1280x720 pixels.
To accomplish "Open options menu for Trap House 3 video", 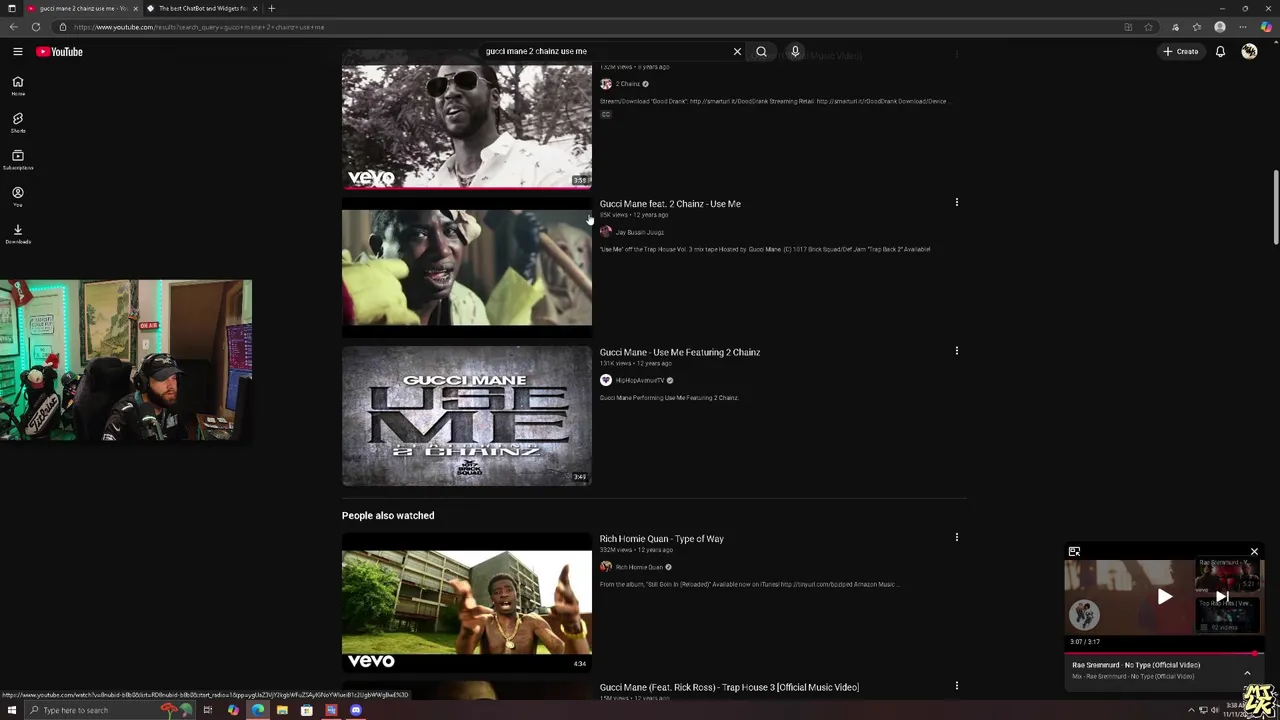I will pyautogui.click(x=956, y=686).
